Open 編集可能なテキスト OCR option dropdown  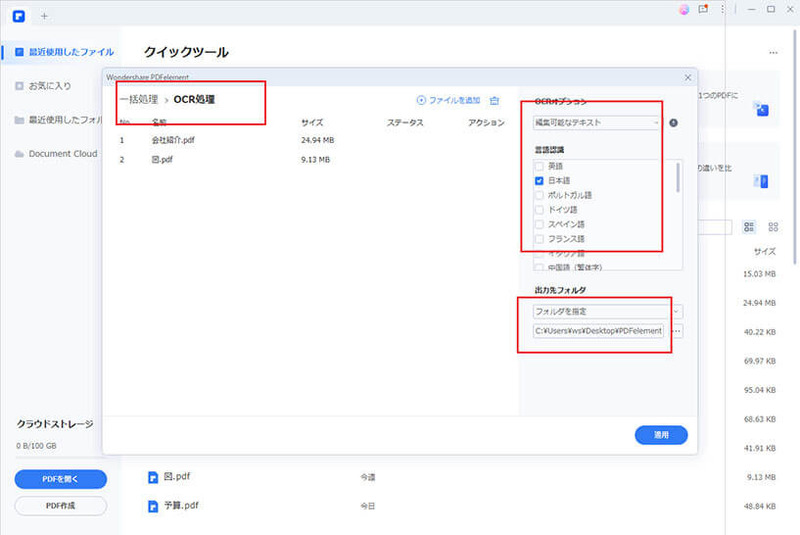[x=597, y=123]
